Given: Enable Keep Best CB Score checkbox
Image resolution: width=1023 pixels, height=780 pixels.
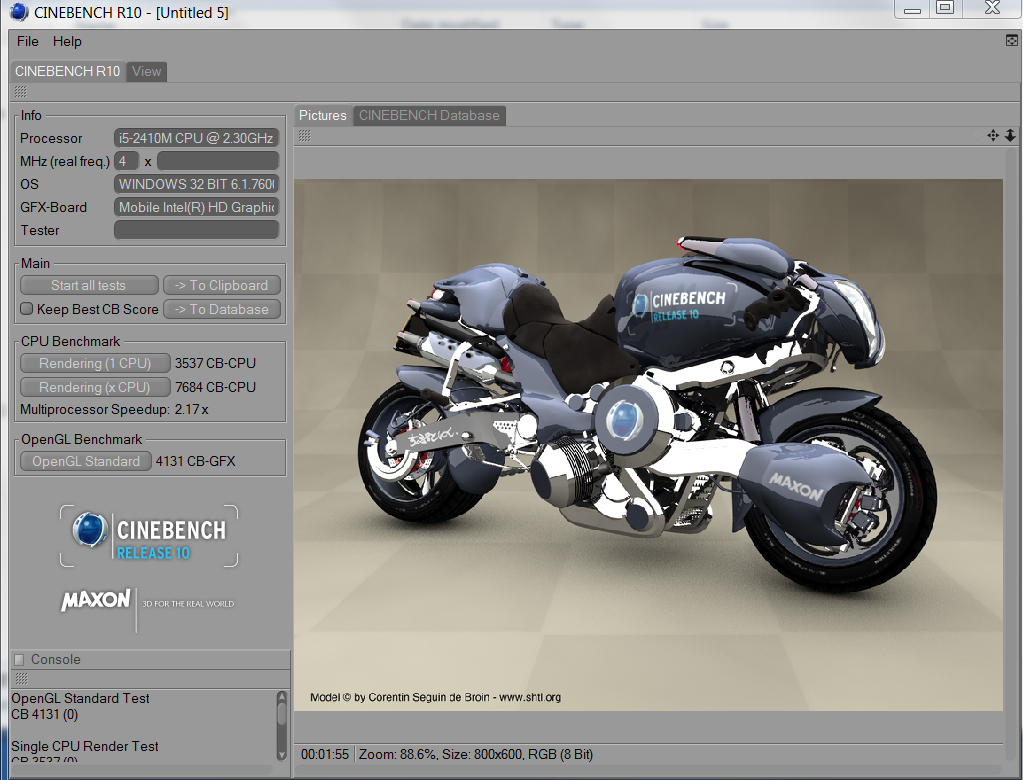Looking at the screenshot, I should coord(27,308).
